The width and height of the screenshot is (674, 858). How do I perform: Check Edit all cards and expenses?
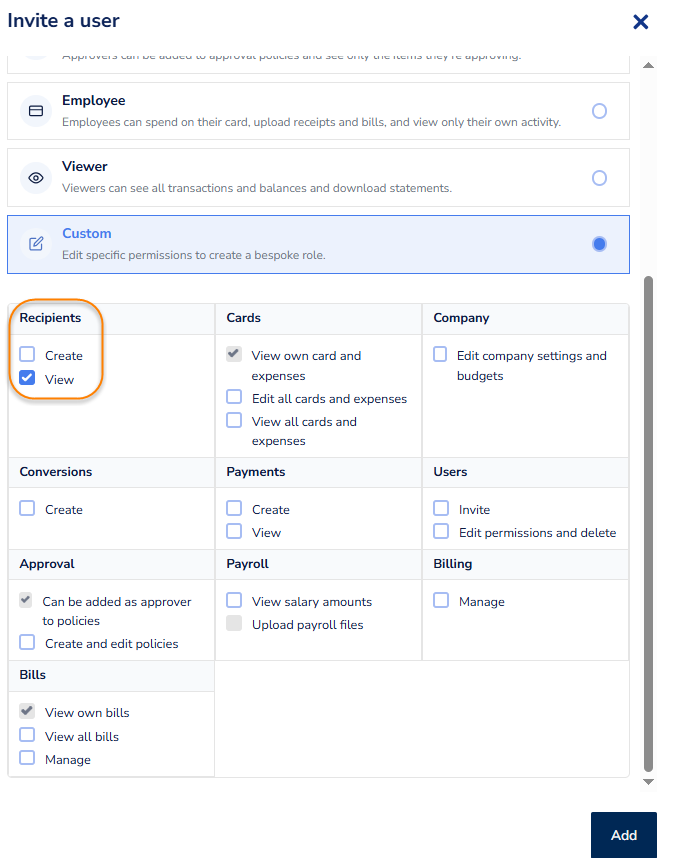tap(234, 398)
